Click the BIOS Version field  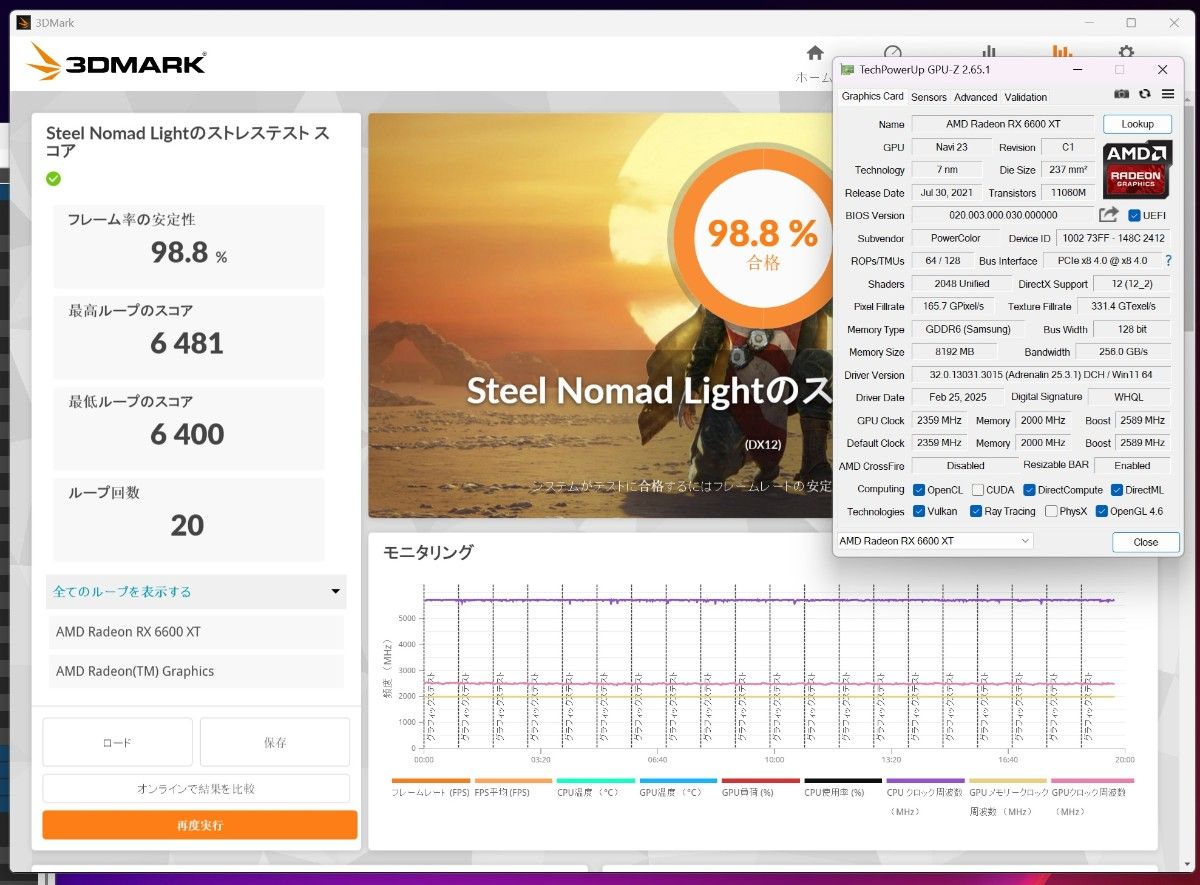tap(1003, 215)
